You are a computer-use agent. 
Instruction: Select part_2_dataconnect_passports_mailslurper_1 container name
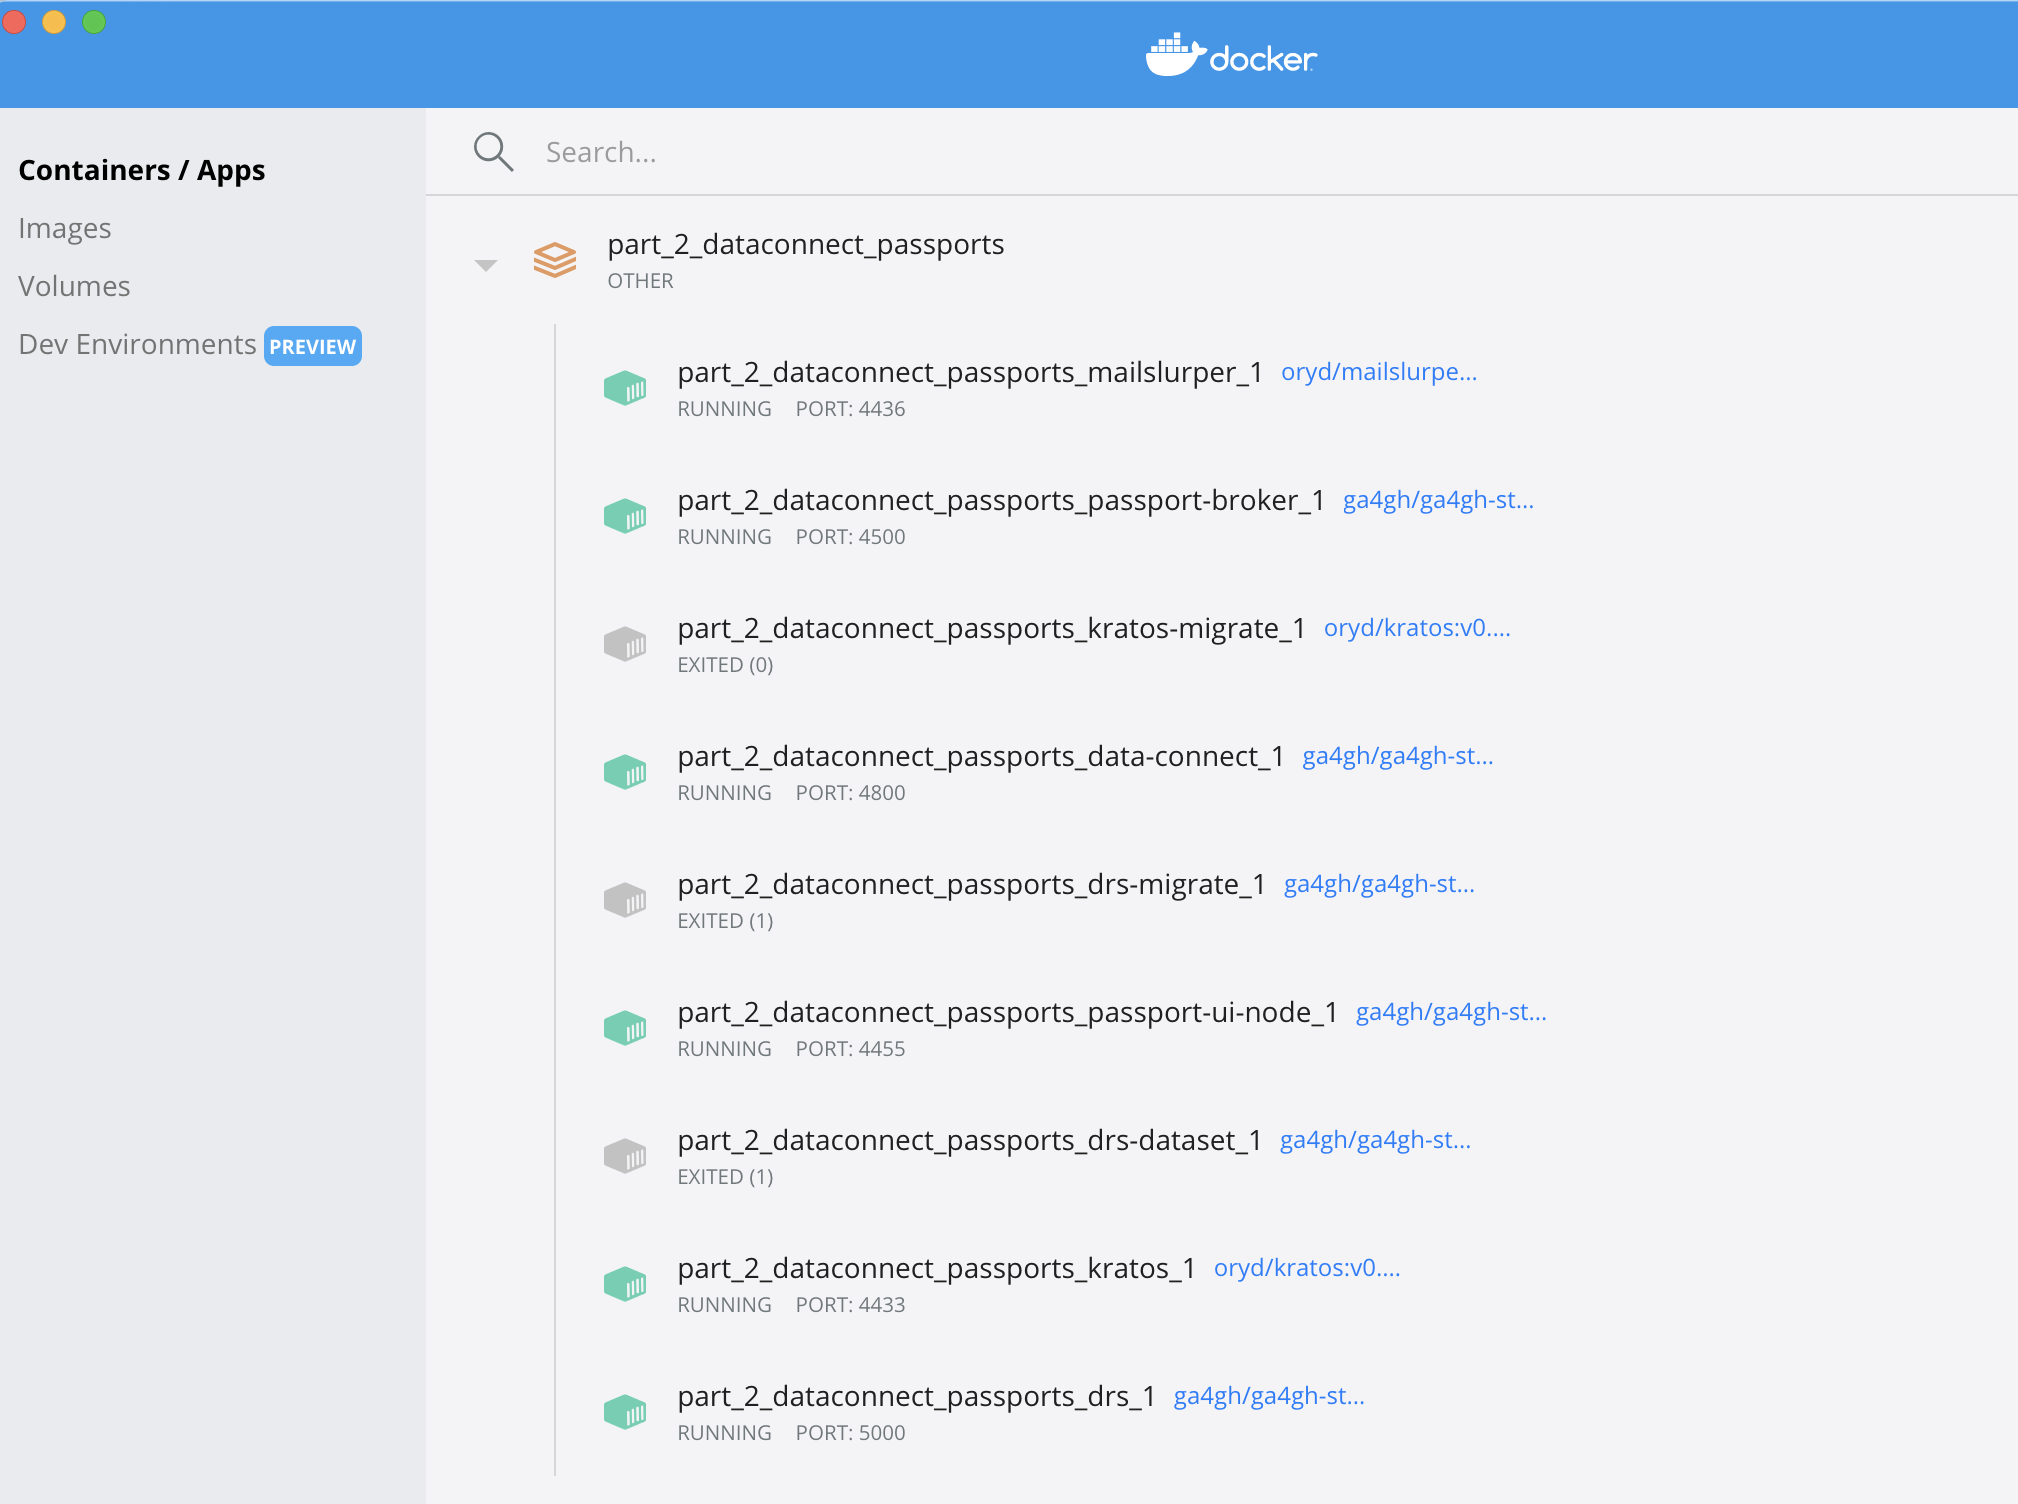(x=970, y=372)
